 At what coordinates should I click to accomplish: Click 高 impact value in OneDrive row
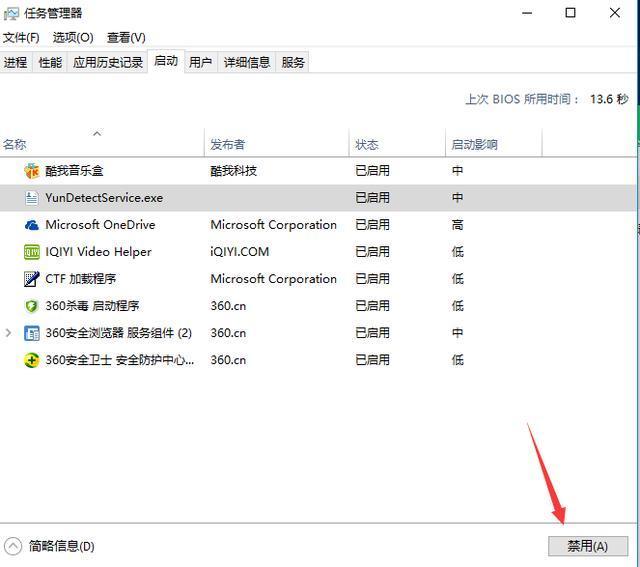(x=458, y=225)
